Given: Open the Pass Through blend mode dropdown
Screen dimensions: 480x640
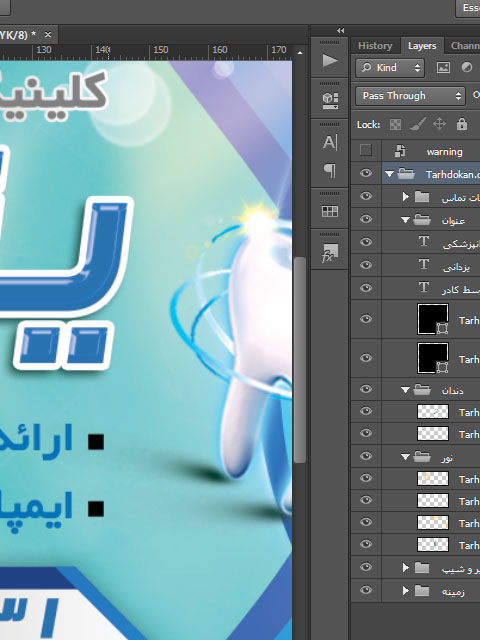Looking at the screenshot, I should [x=410, y=96].
